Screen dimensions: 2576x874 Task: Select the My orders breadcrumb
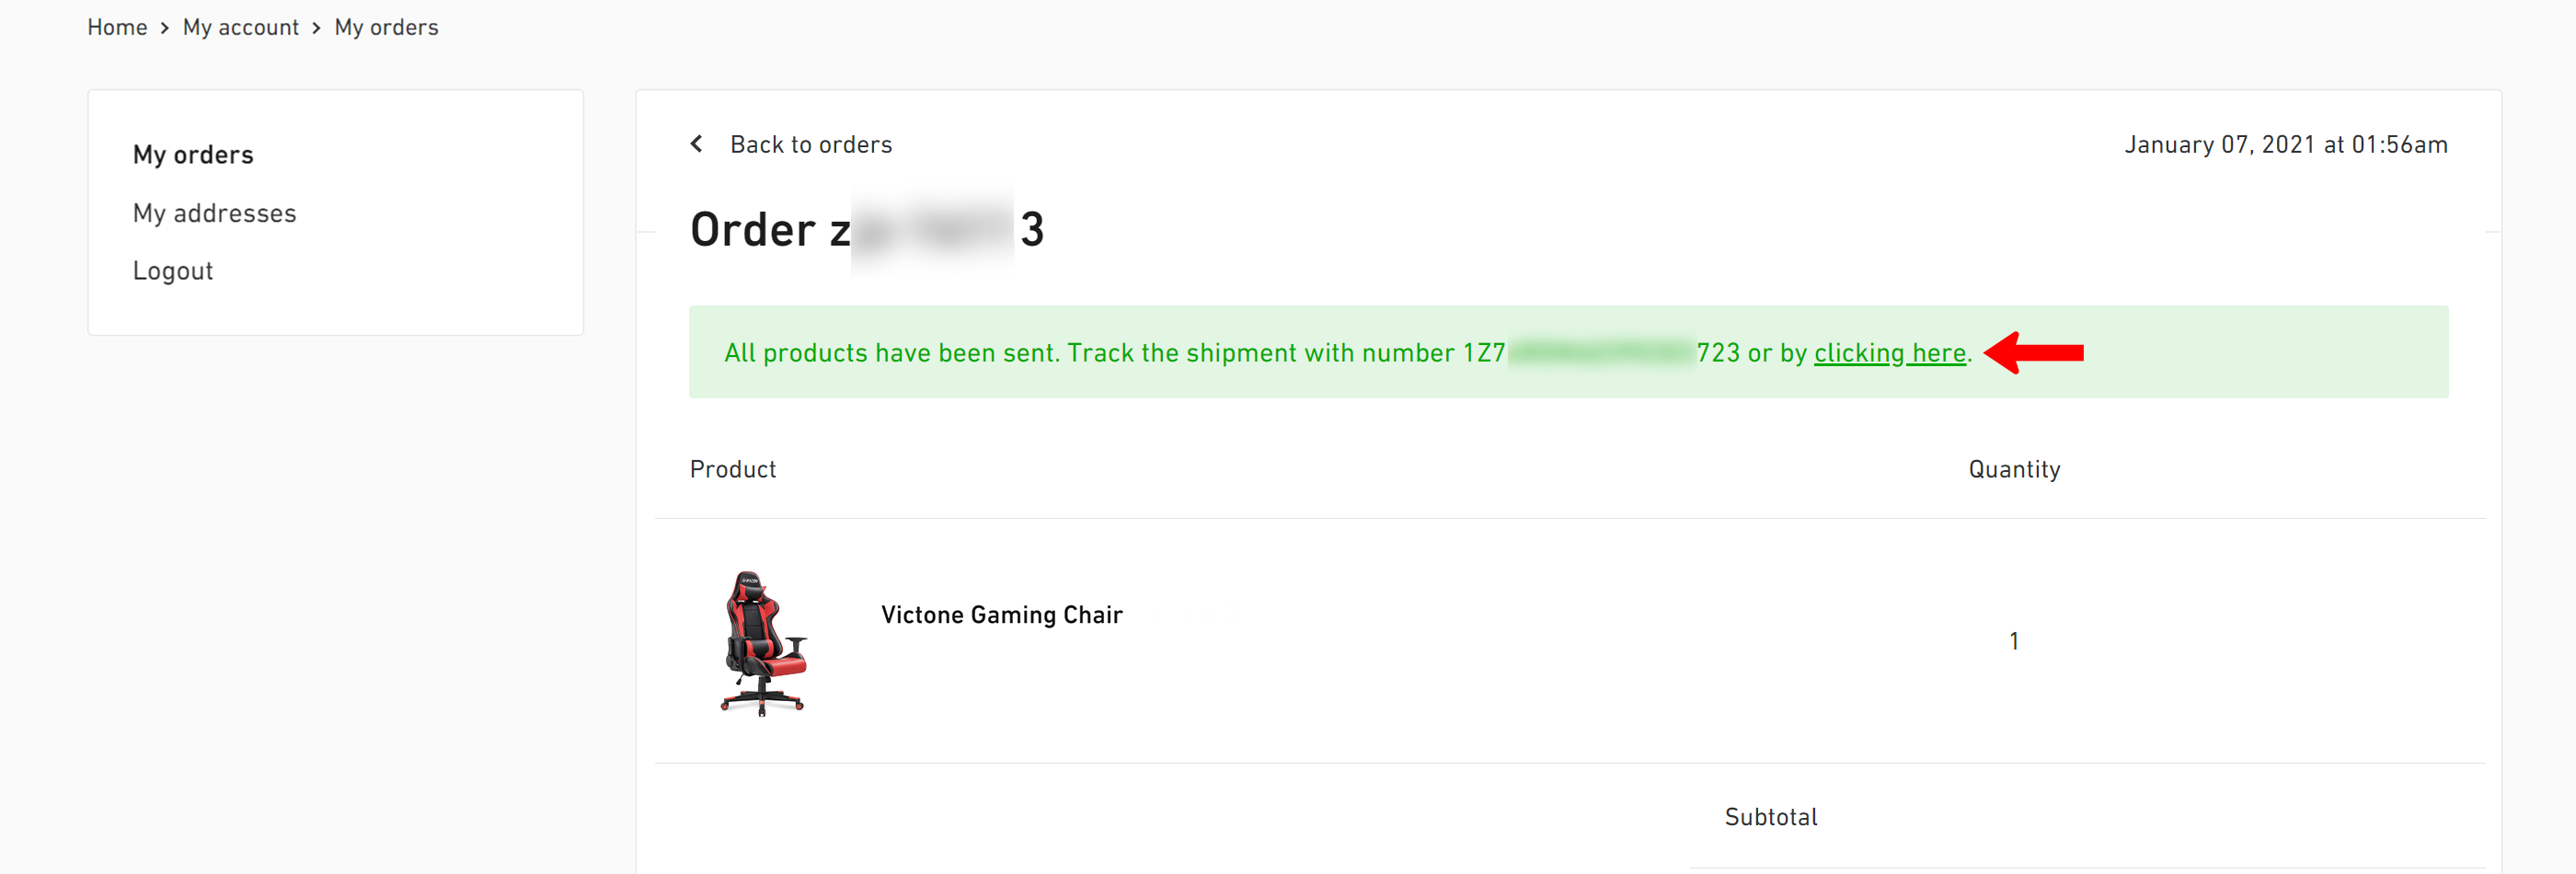(x=386, y=28)
